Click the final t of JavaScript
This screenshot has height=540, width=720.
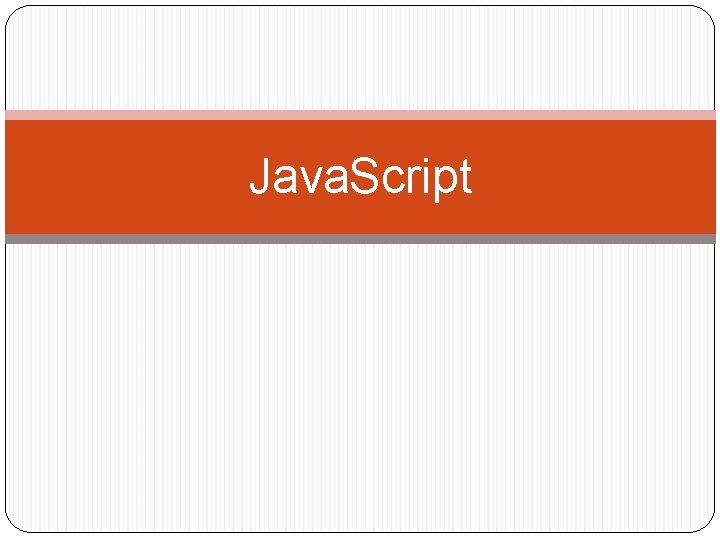[x=466, y=177]
